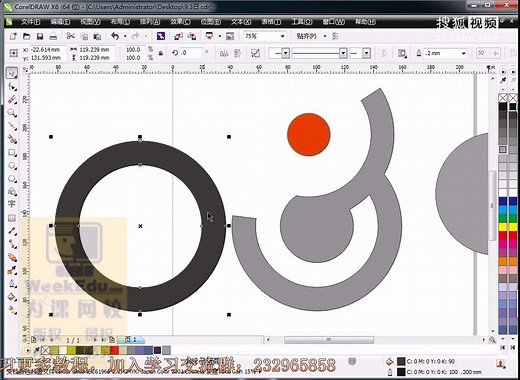This screenshot has height=380, width=520.
Task: Open the zoom level 75% dropdown
Action: [282, 36]
